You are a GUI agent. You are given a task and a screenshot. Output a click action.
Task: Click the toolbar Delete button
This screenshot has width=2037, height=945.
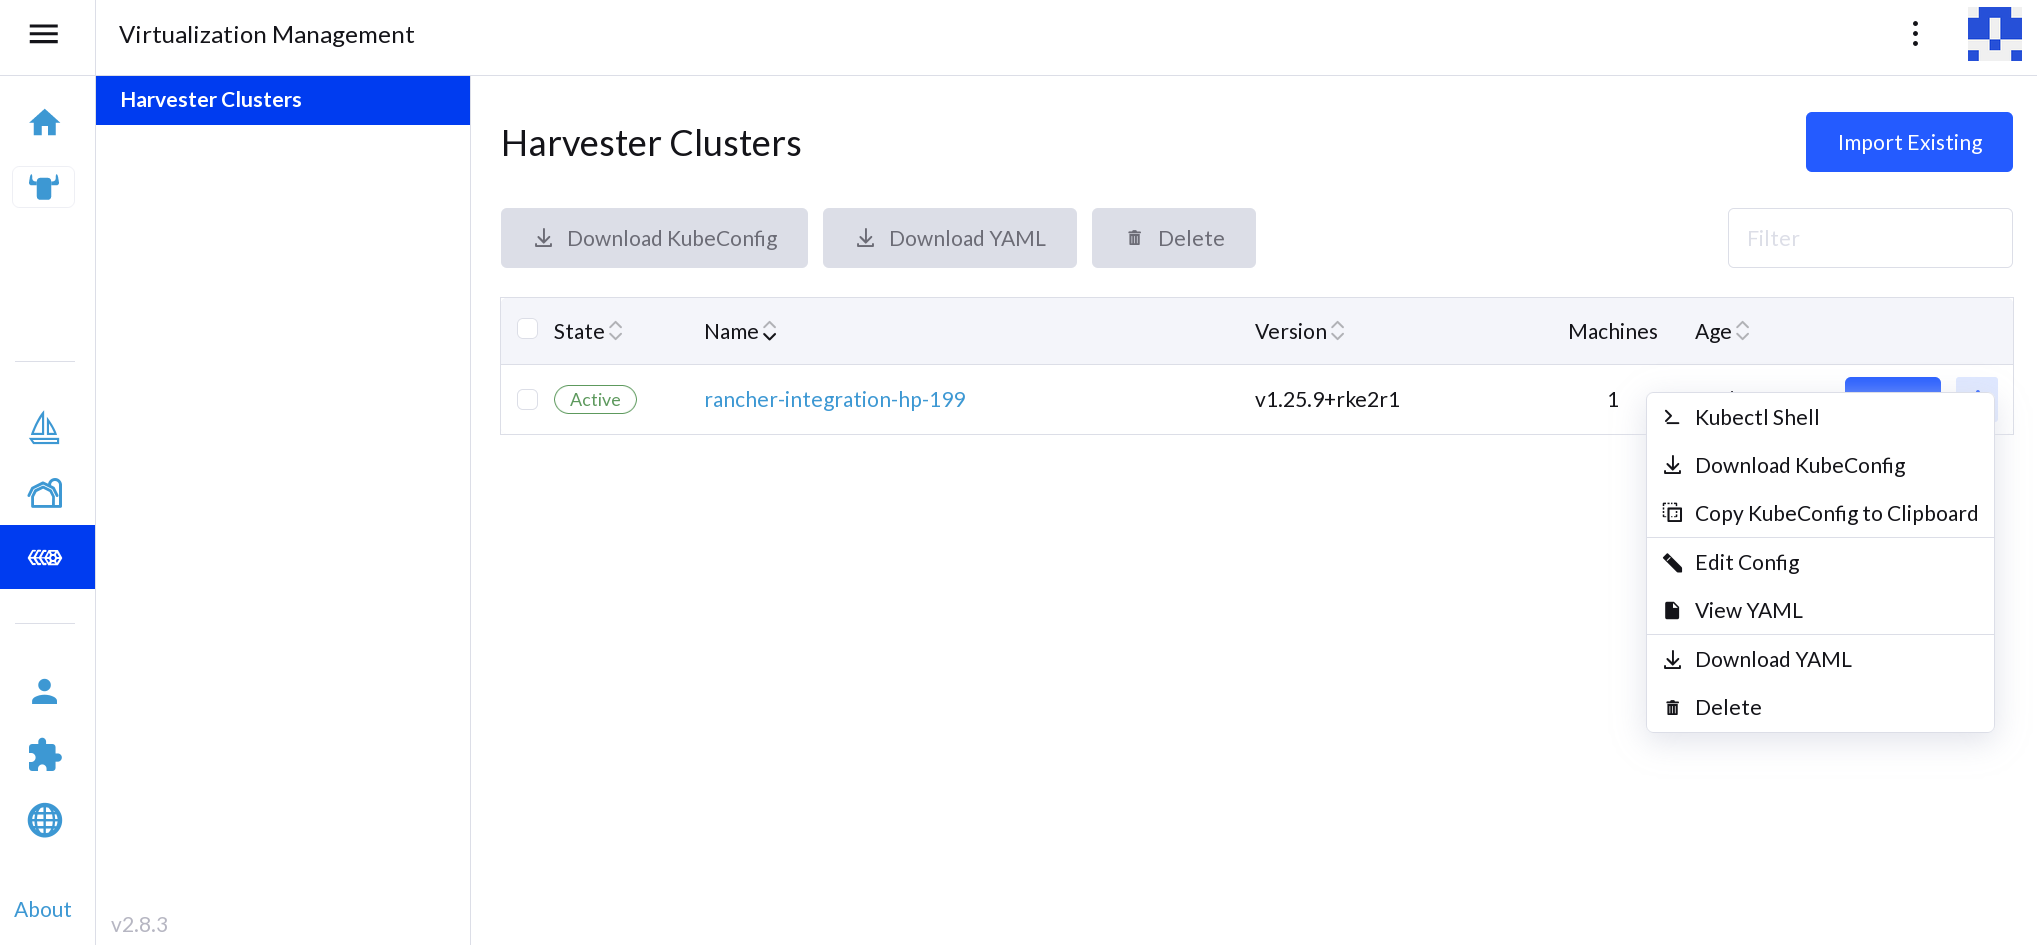(1174, 238)
